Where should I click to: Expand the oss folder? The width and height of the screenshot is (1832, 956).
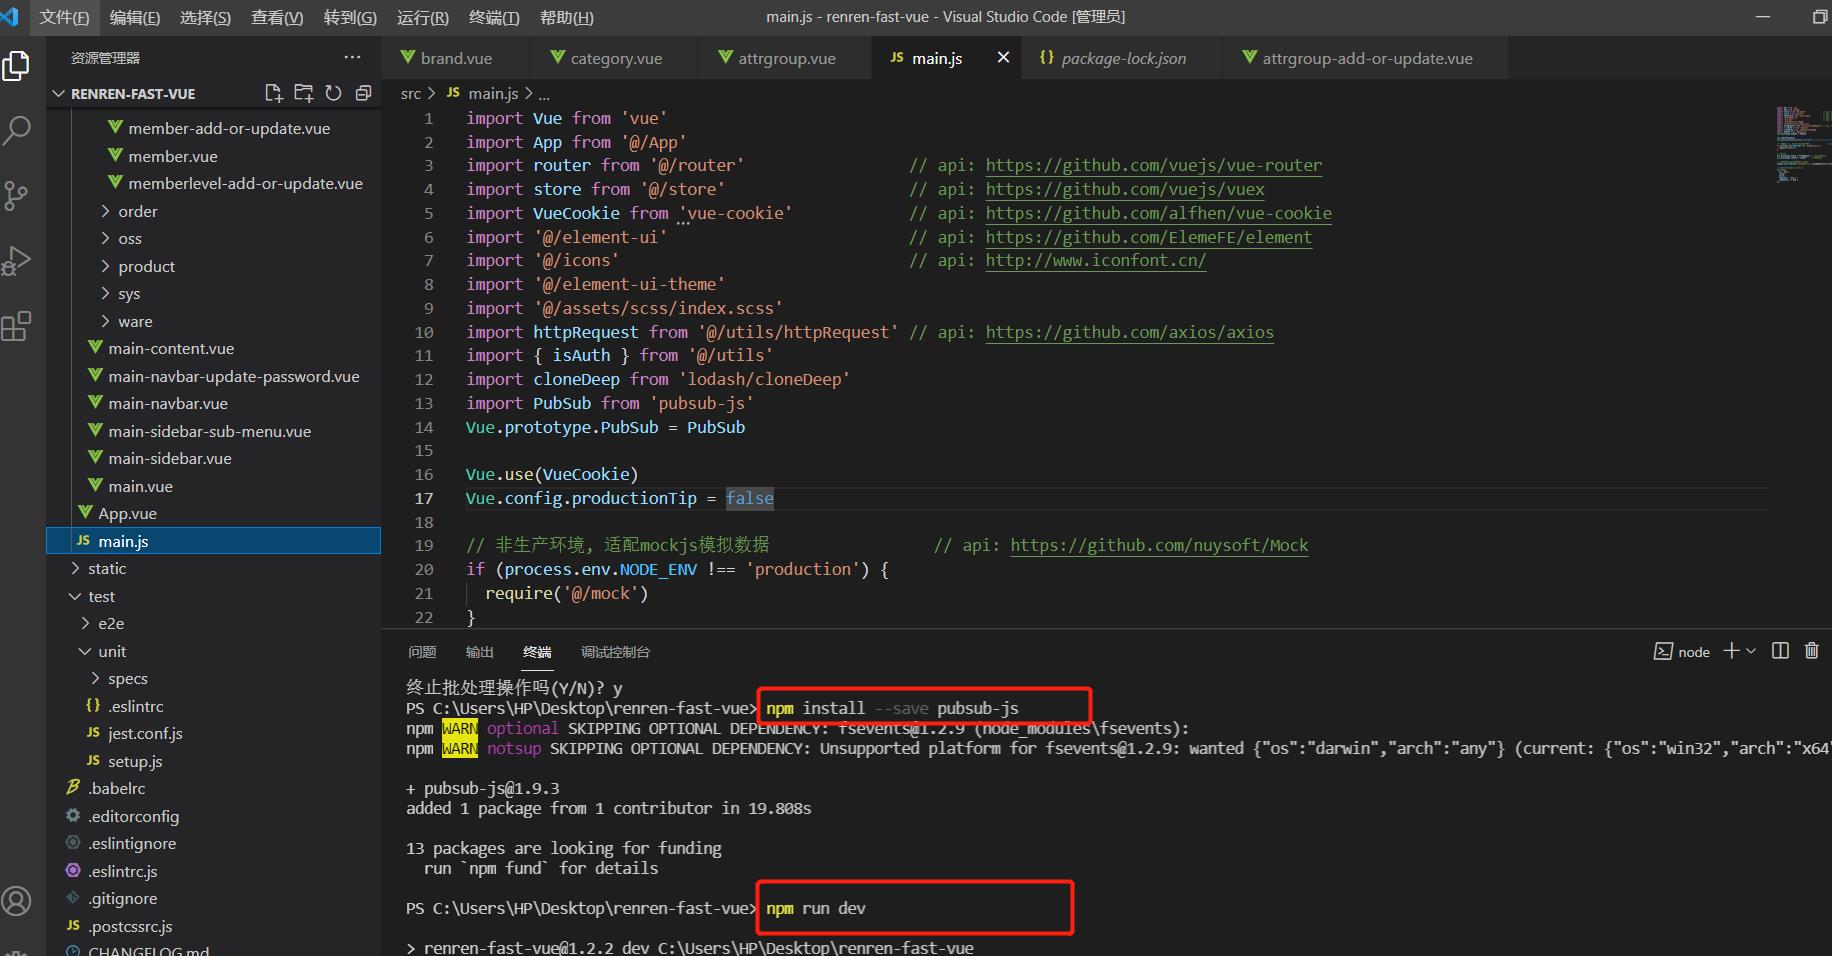(x=213, y=238)
